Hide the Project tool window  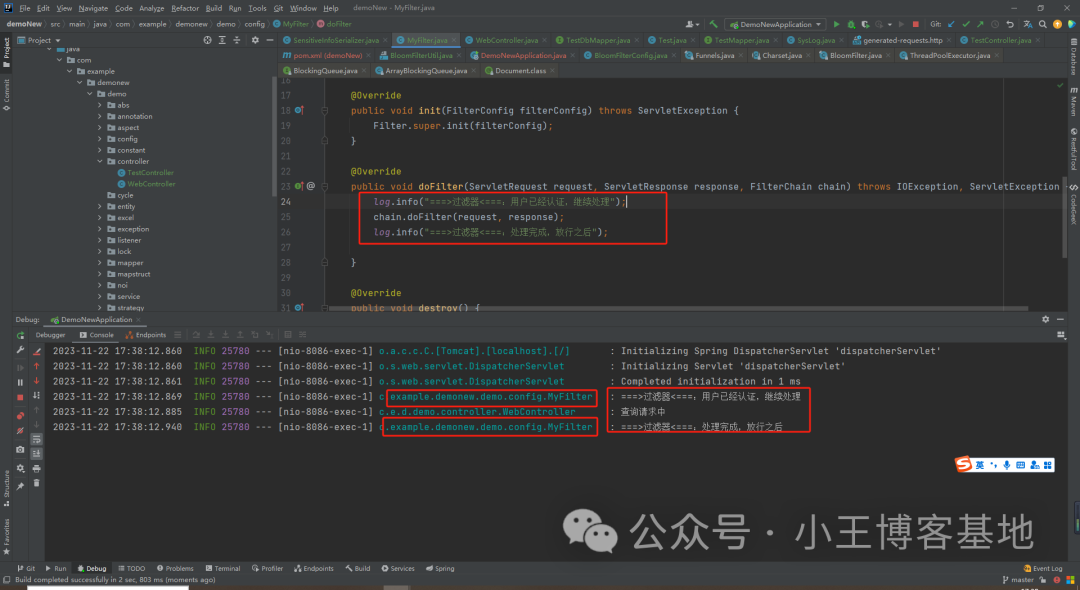(269, 40)
